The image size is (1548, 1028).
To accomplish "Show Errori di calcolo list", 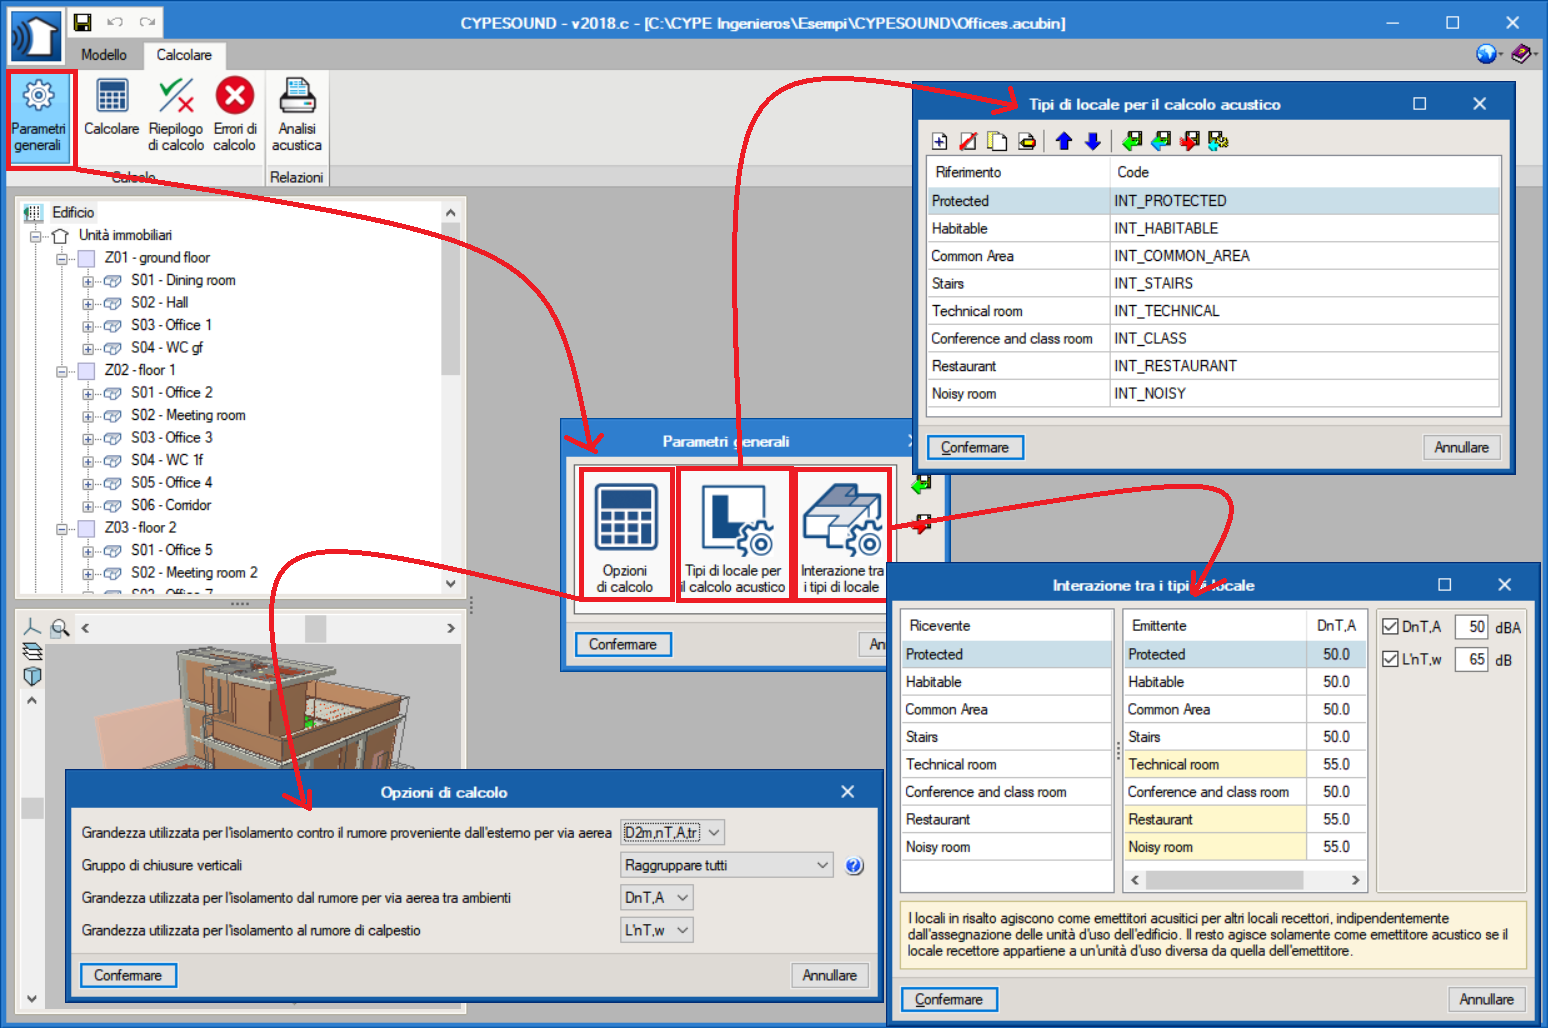I will point(235,116).
